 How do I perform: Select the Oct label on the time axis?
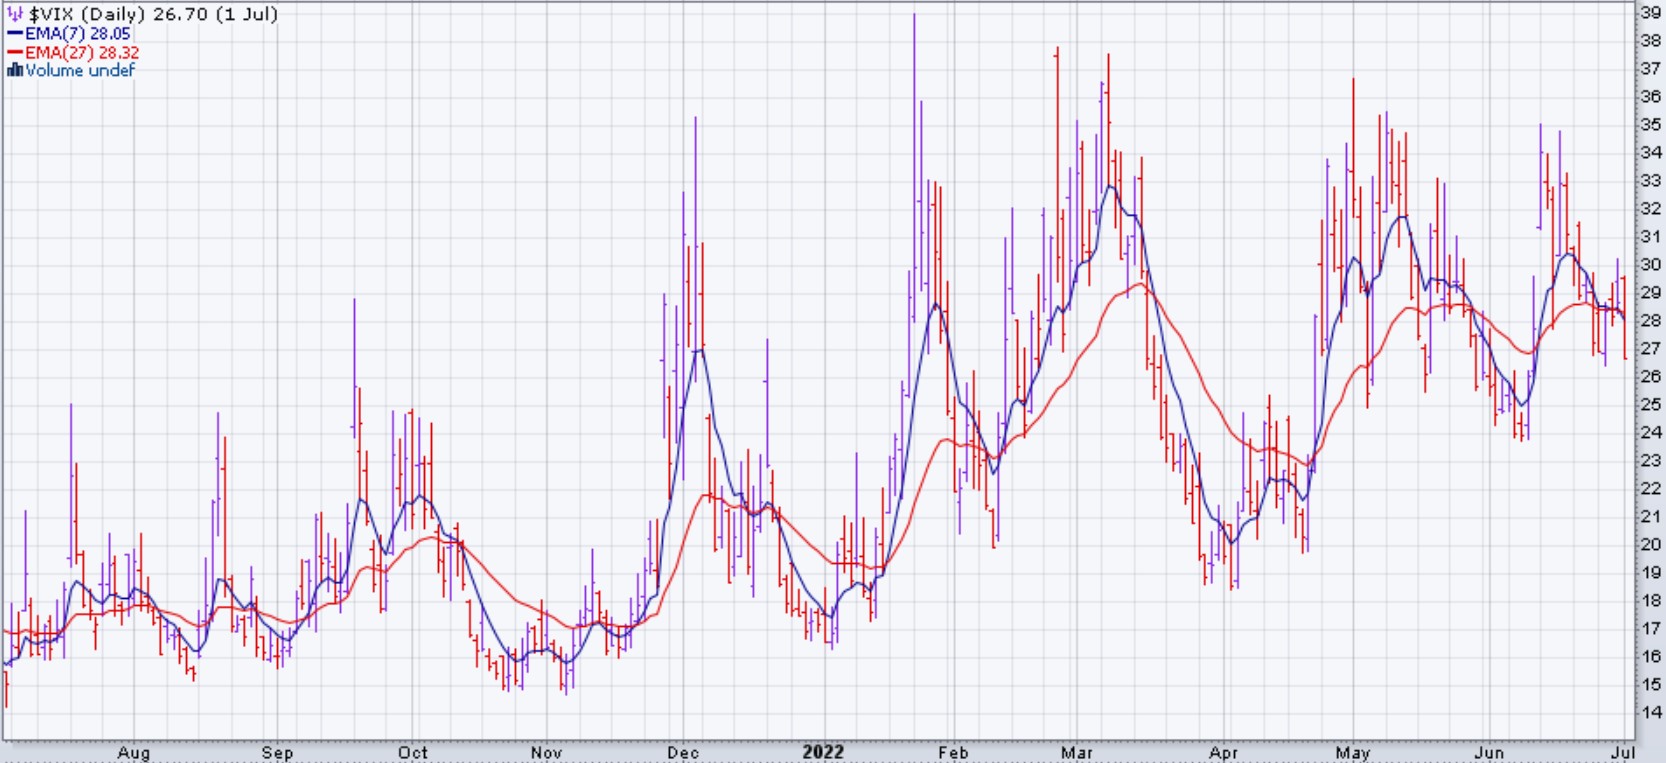pyautogui.click(x=412, y=752)
